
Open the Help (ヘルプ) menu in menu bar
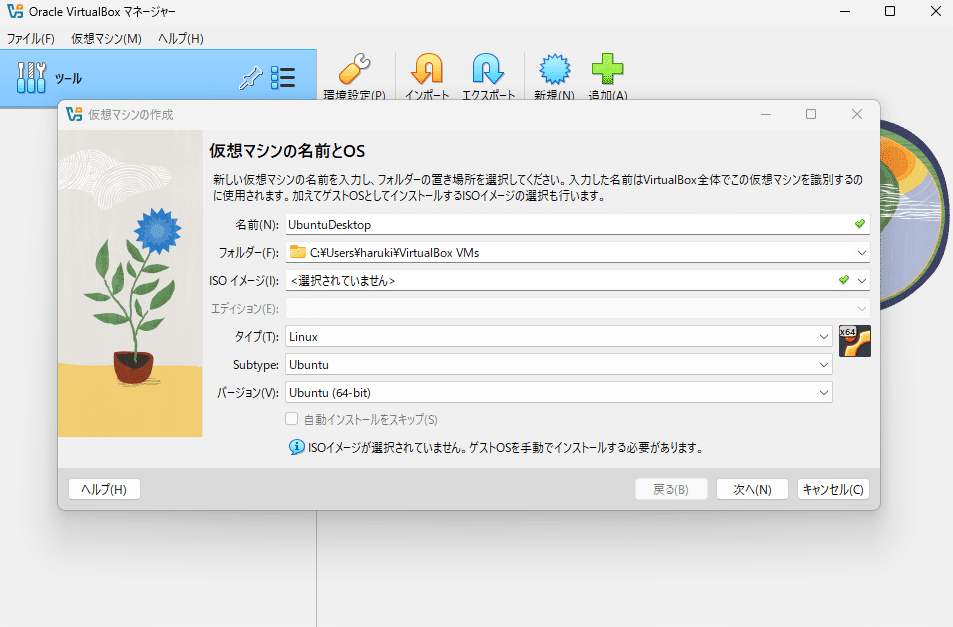click(181, 38)
